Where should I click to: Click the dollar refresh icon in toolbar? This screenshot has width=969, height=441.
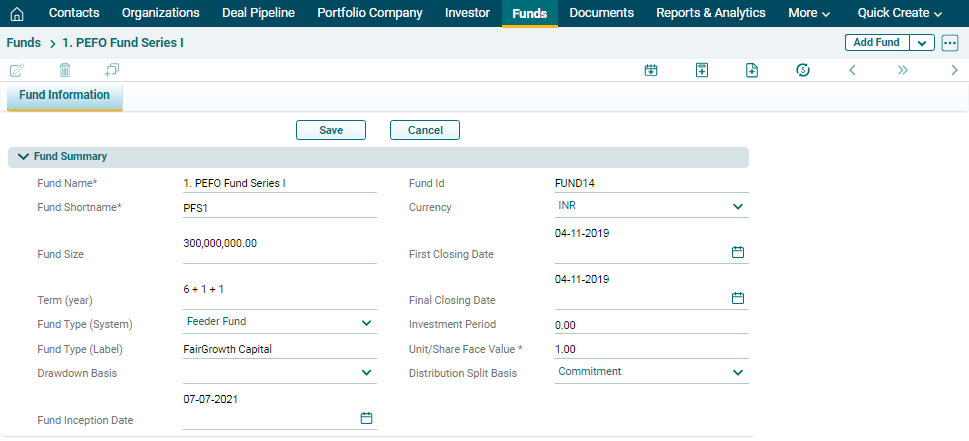point(802,70)
